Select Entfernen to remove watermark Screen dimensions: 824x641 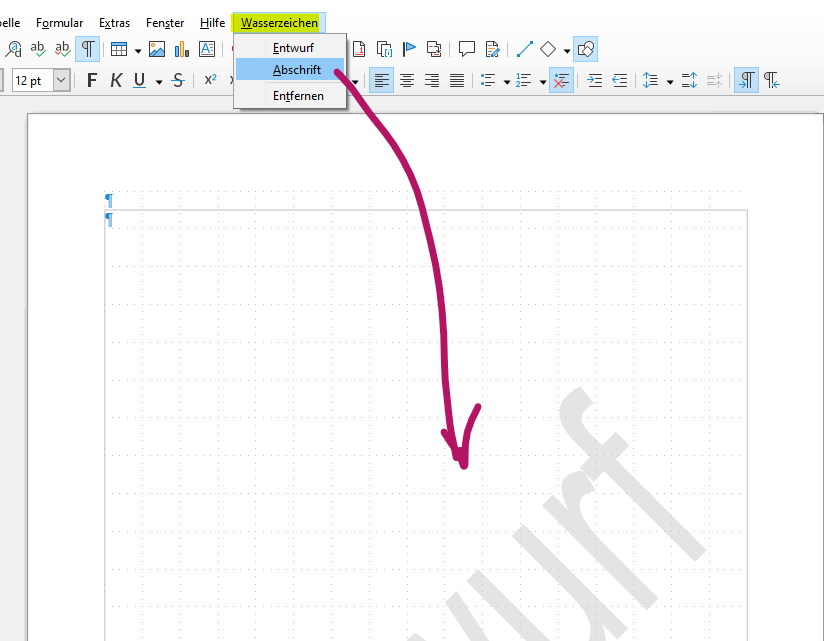click(x=290, y=96)
